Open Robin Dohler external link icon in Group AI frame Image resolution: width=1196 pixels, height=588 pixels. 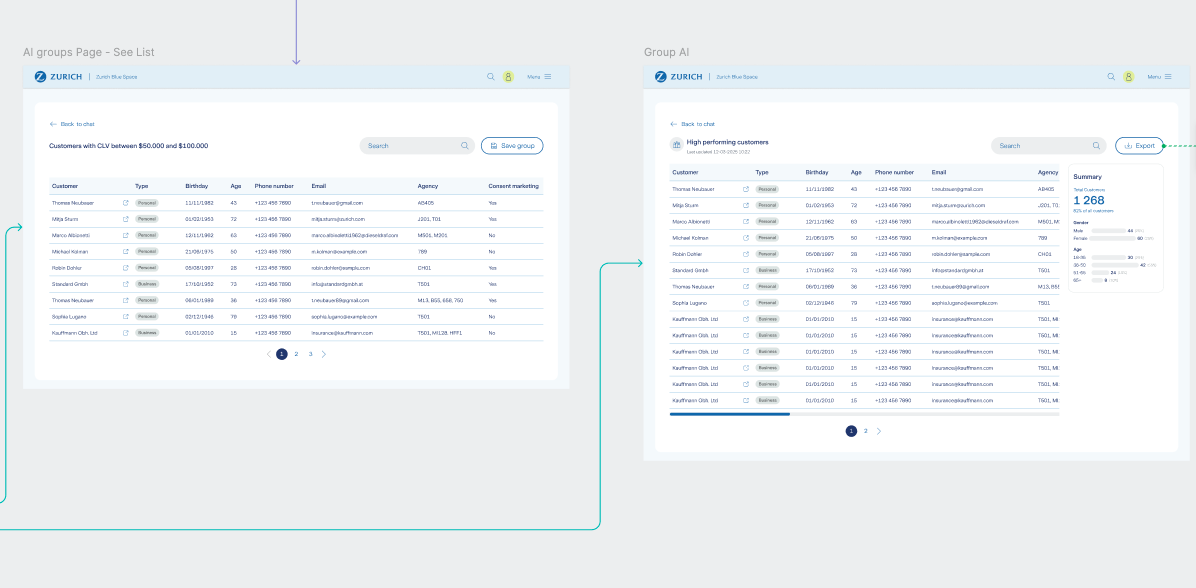point(746,254)
